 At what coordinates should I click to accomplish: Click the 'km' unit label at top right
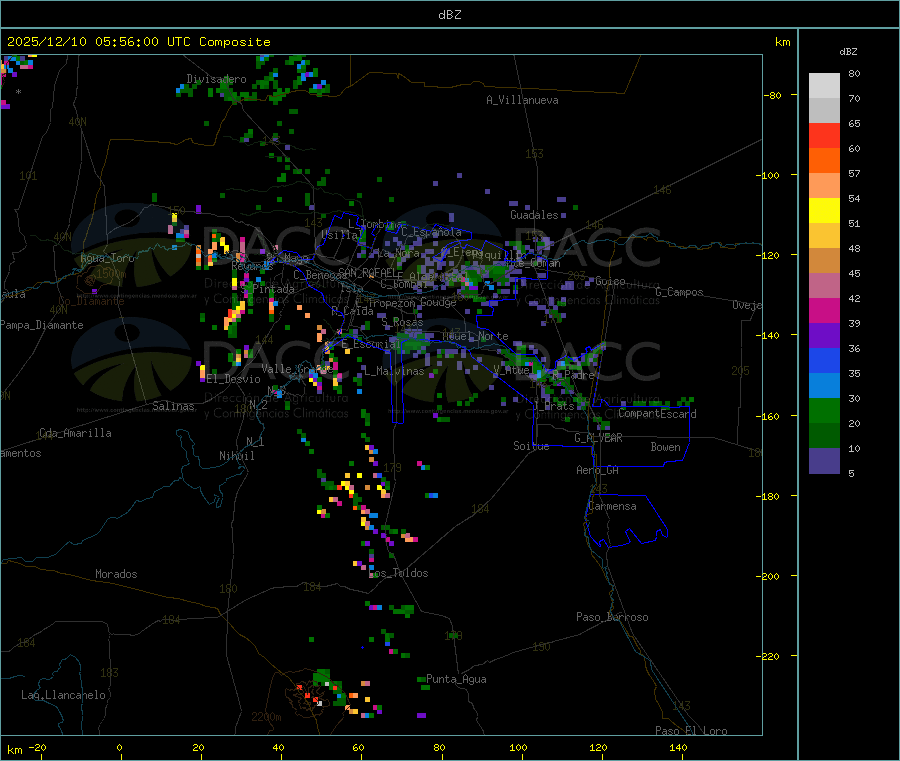(782, 42)
